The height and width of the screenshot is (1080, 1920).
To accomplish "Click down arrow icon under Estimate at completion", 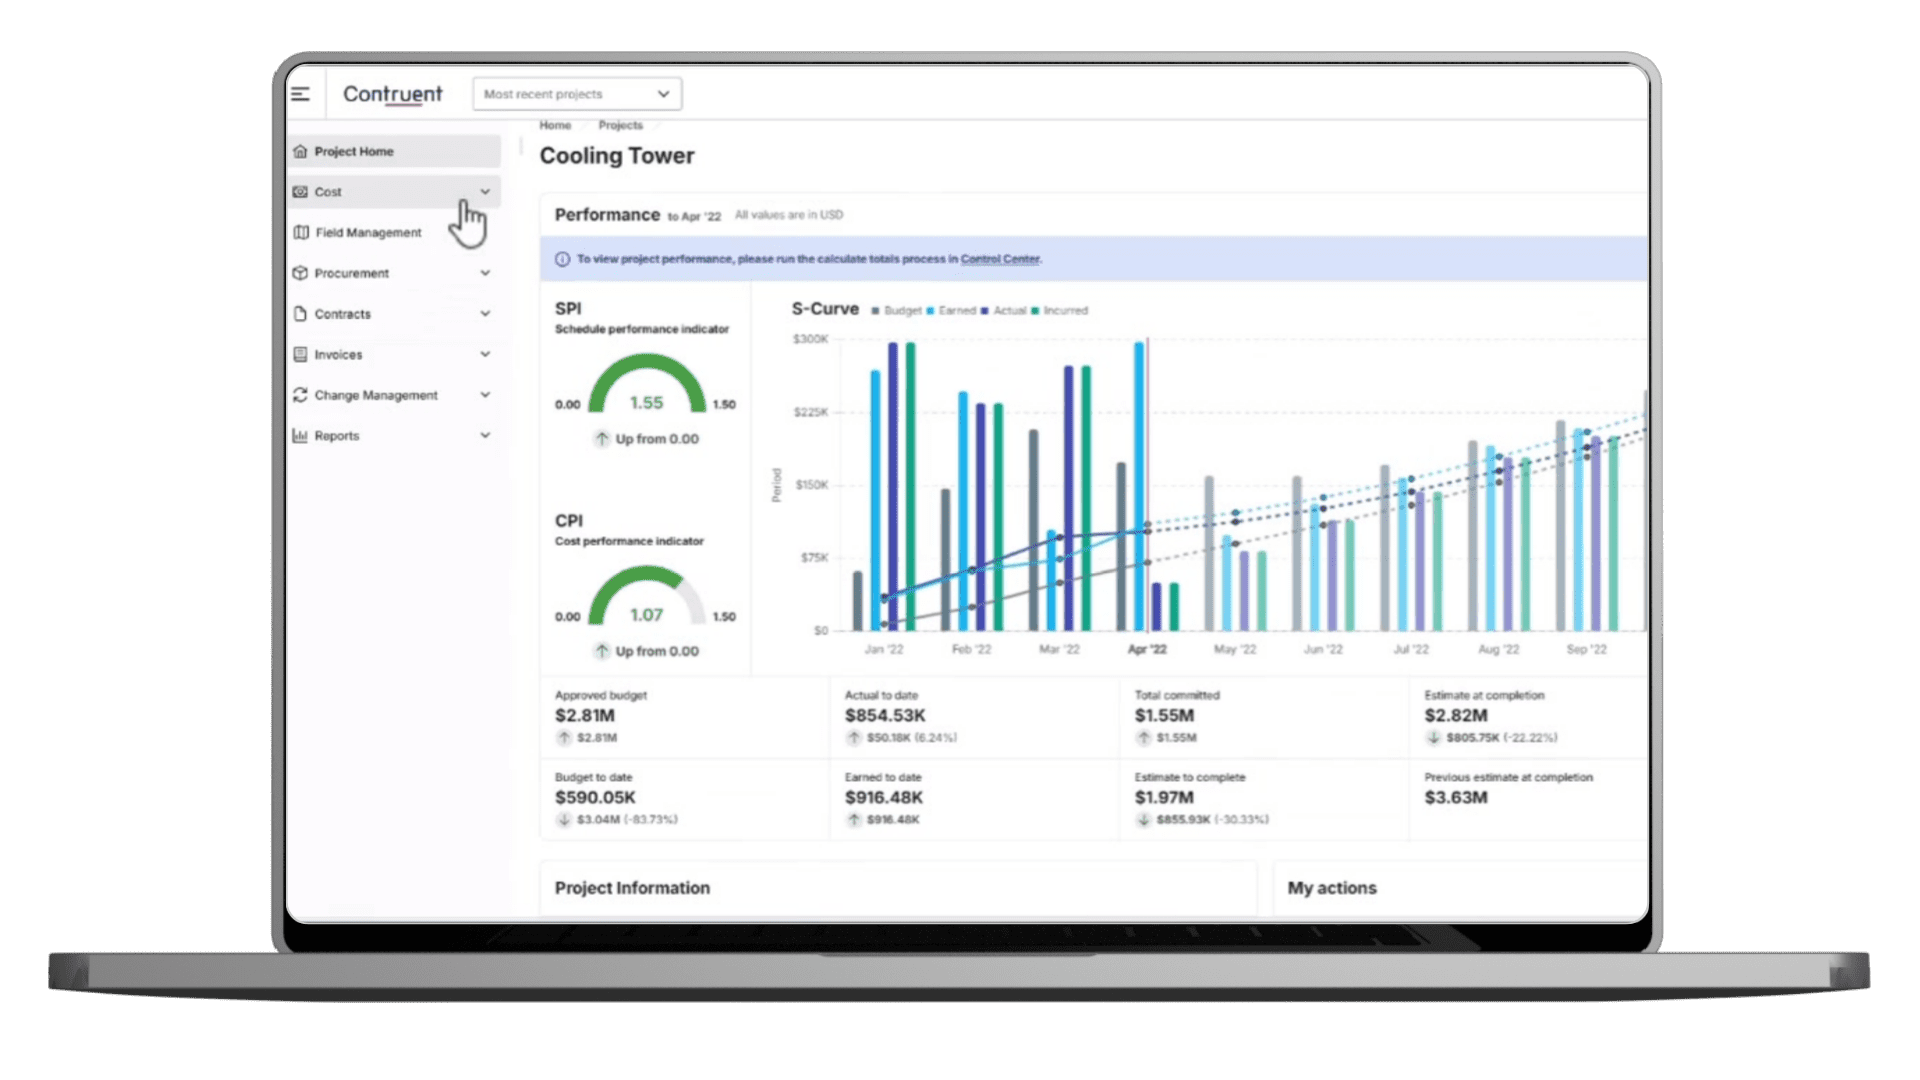I will point(1434,738).
